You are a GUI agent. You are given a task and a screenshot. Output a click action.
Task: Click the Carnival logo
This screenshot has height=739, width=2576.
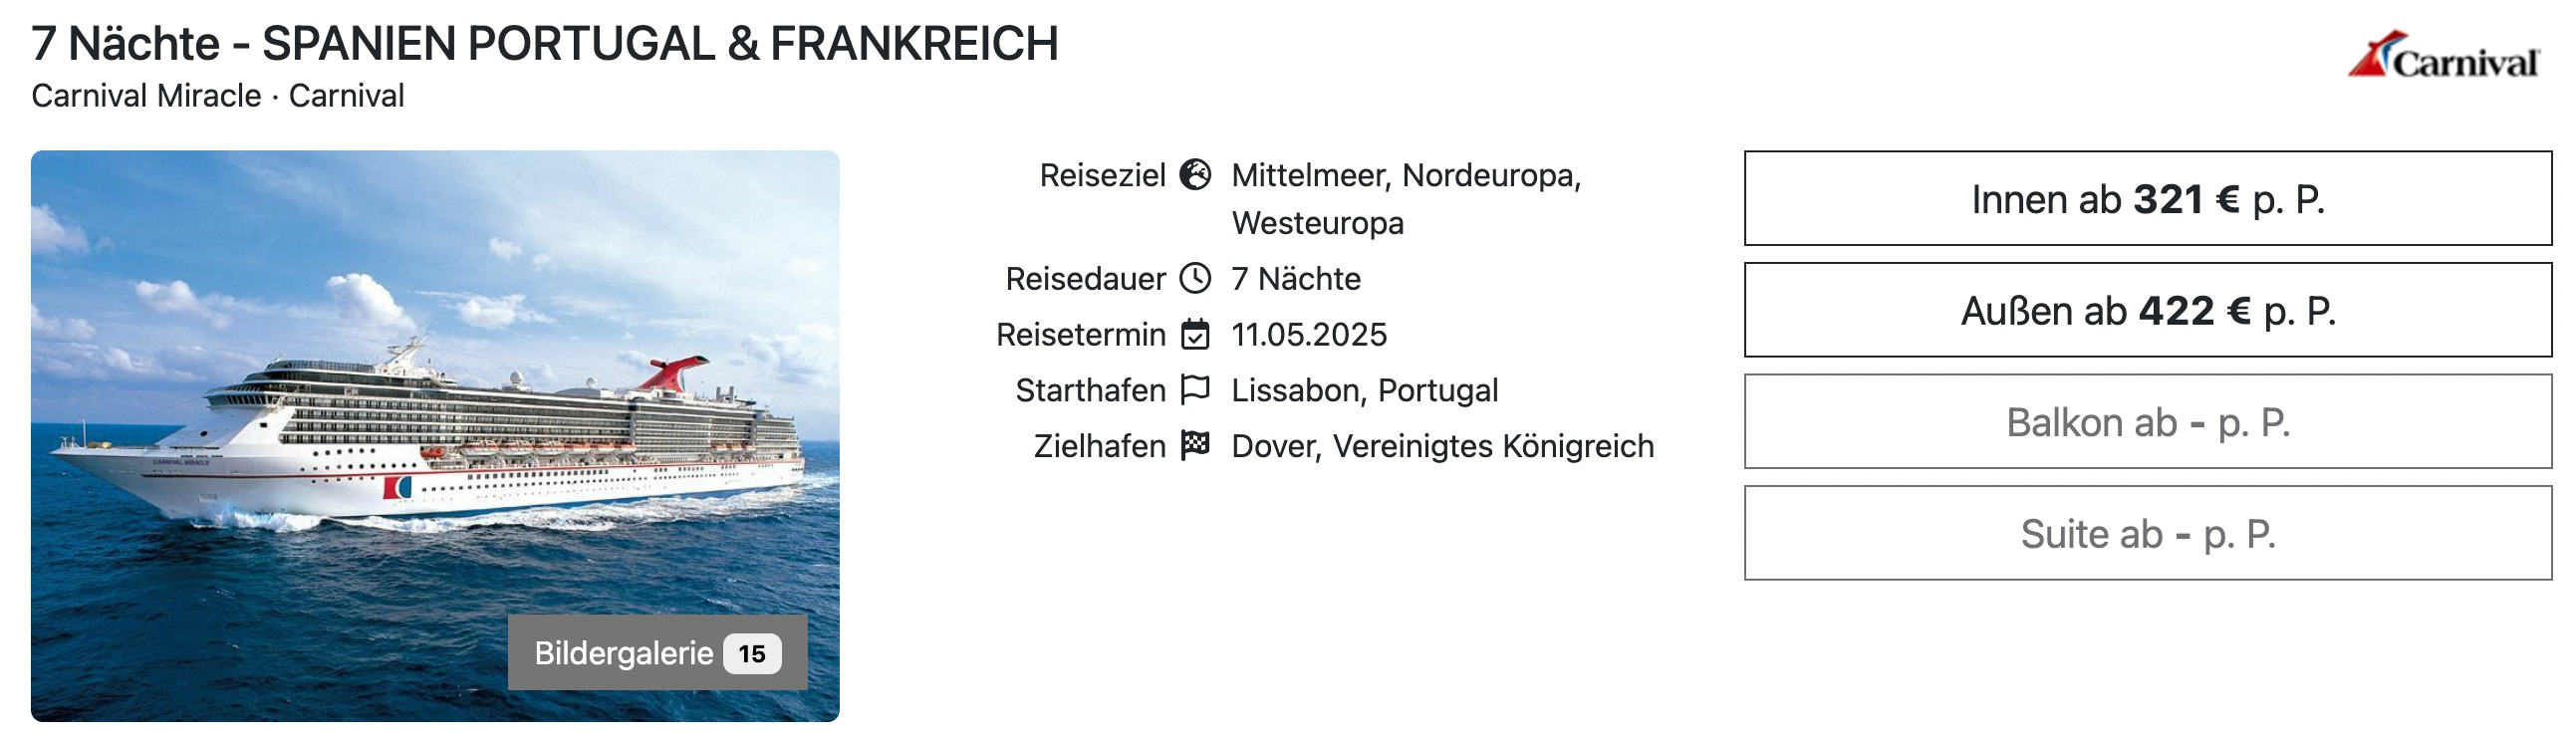pyautogui.click(x=2443, y=56)
